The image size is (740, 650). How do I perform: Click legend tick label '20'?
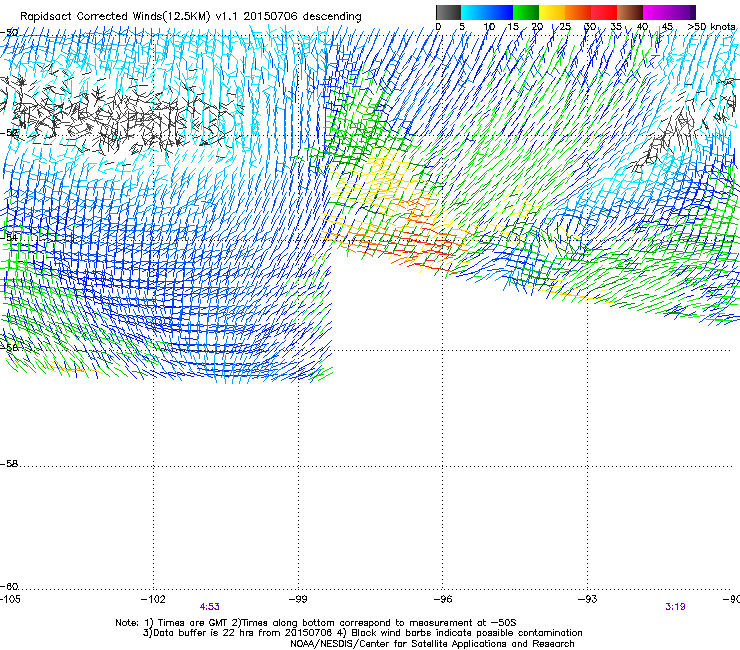coord(537,26)
